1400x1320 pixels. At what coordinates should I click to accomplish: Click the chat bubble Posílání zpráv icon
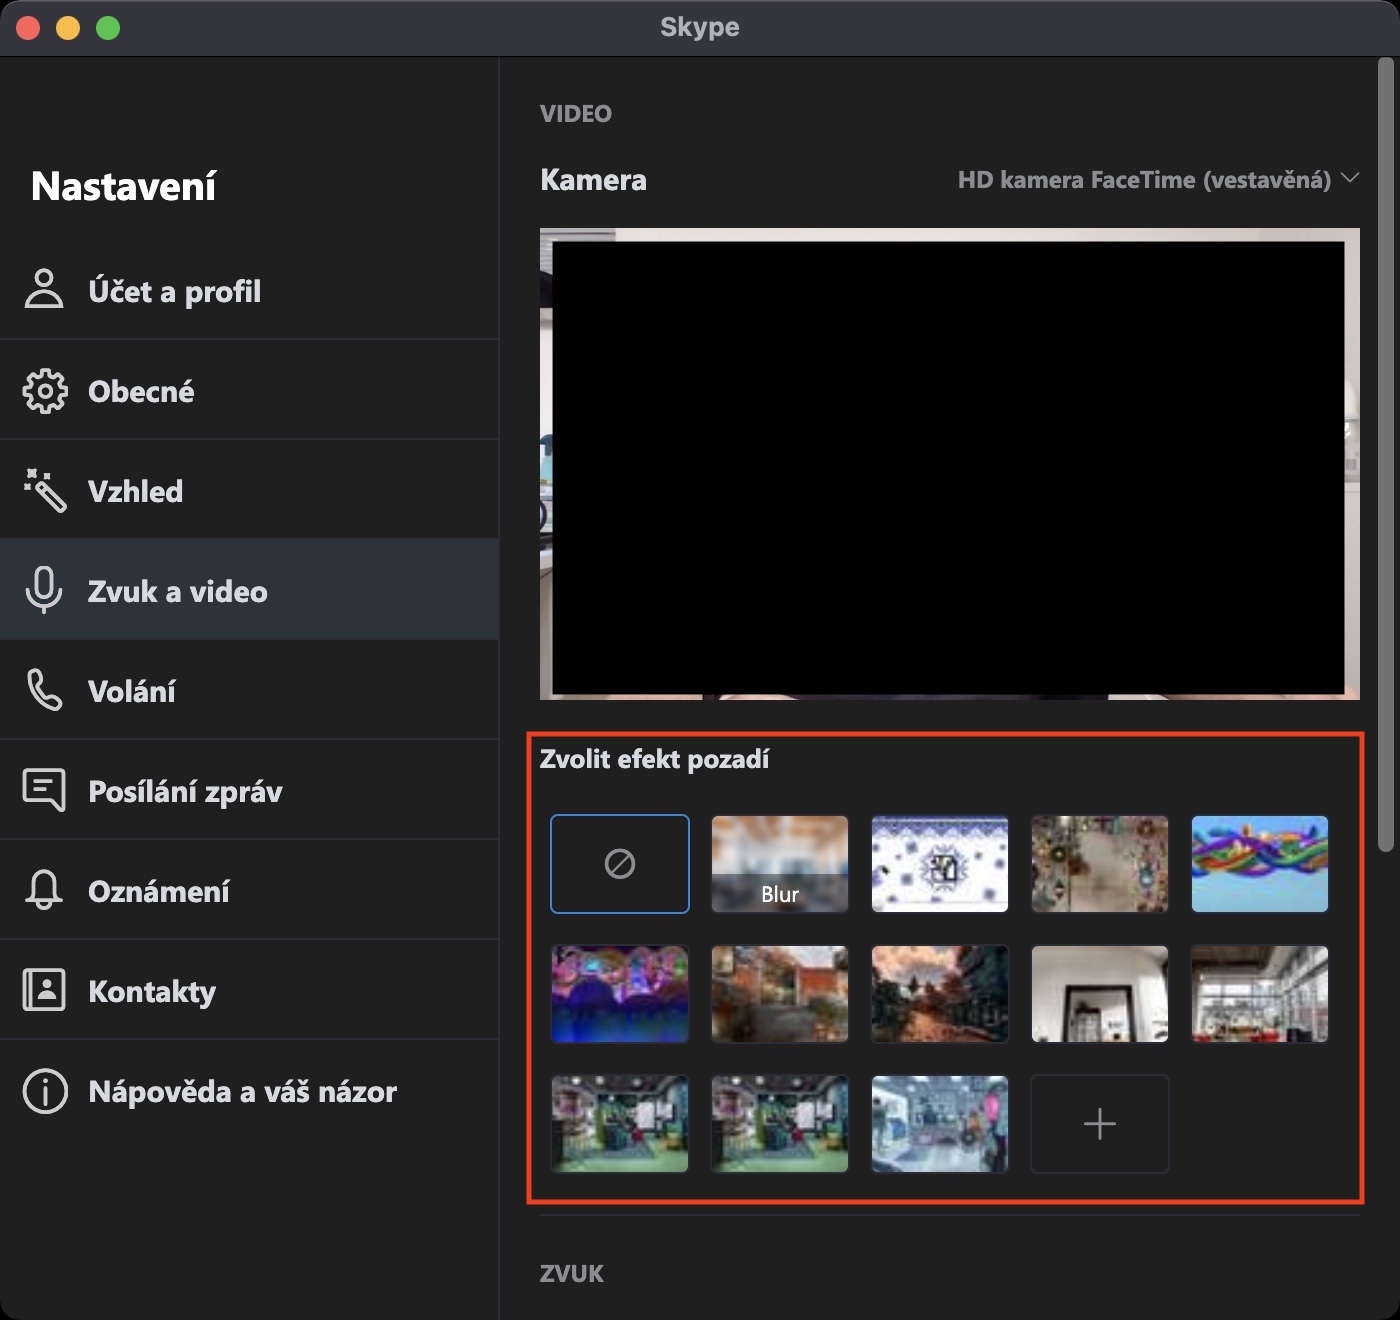coord(44,790)
